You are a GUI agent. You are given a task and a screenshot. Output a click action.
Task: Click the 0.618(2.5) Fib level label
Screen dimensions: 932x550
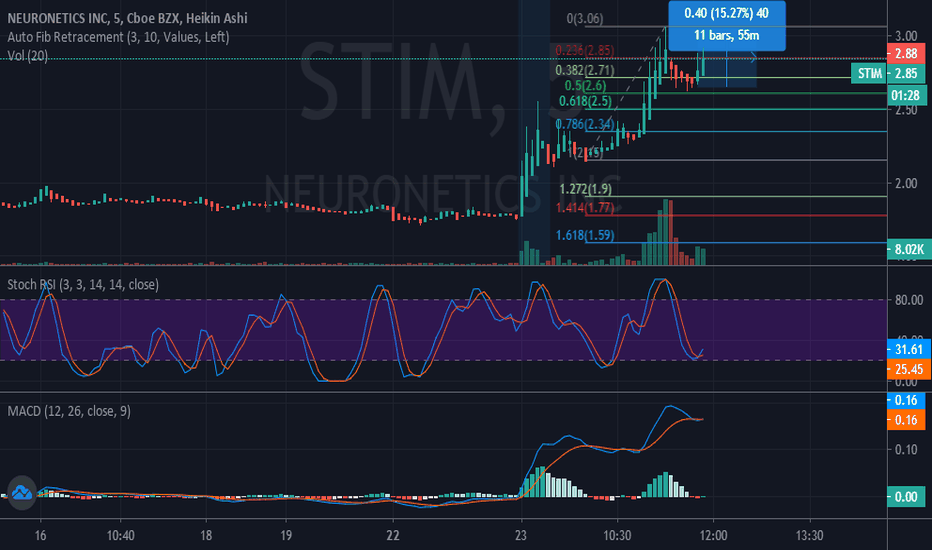point(585,101)
